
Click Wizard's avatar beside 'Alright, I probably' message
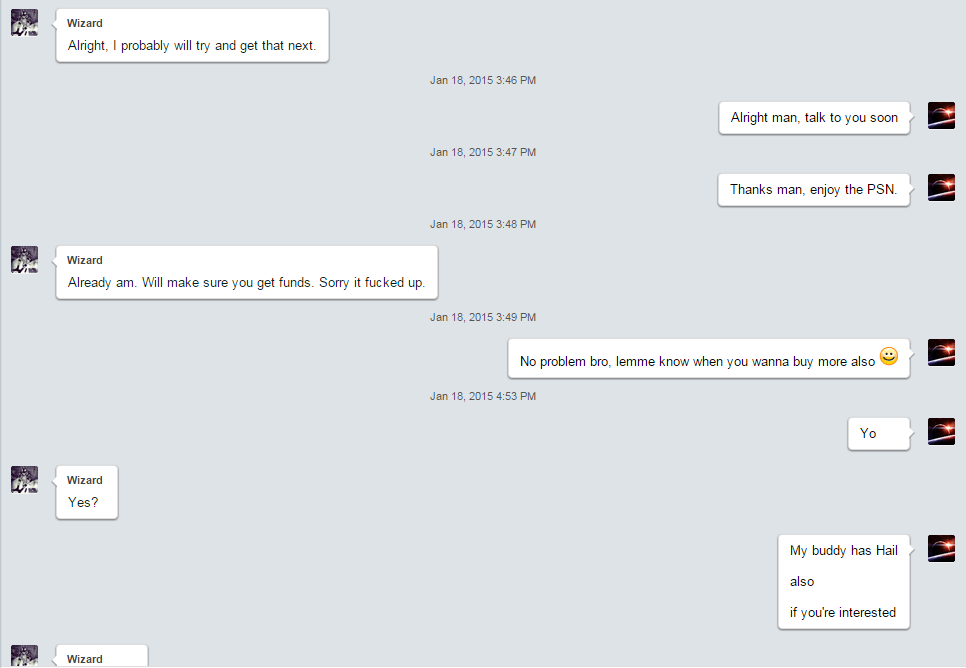click(25, 23)
